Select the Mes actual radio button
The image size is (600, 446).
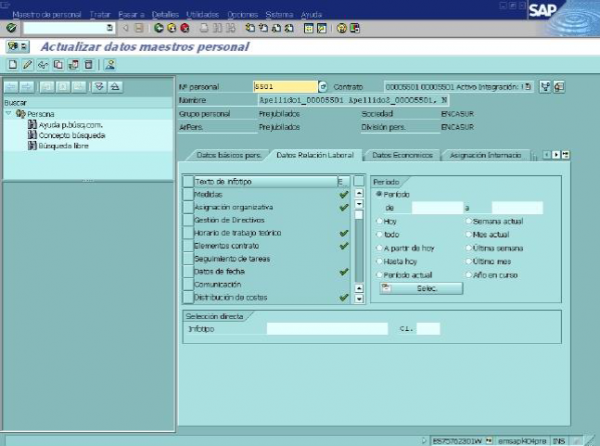468,234
